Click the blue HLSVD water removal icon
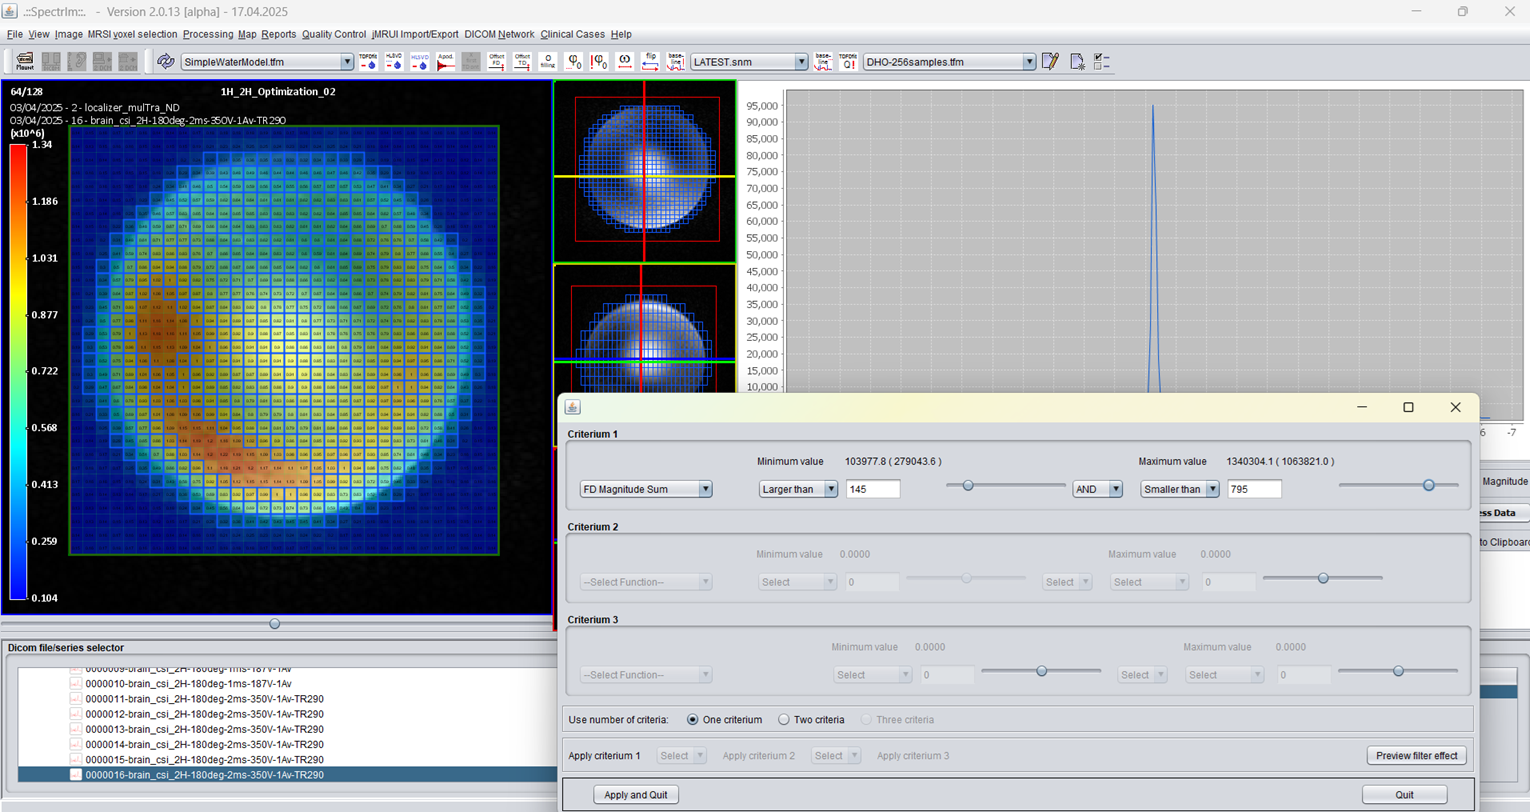 [420, 61]
